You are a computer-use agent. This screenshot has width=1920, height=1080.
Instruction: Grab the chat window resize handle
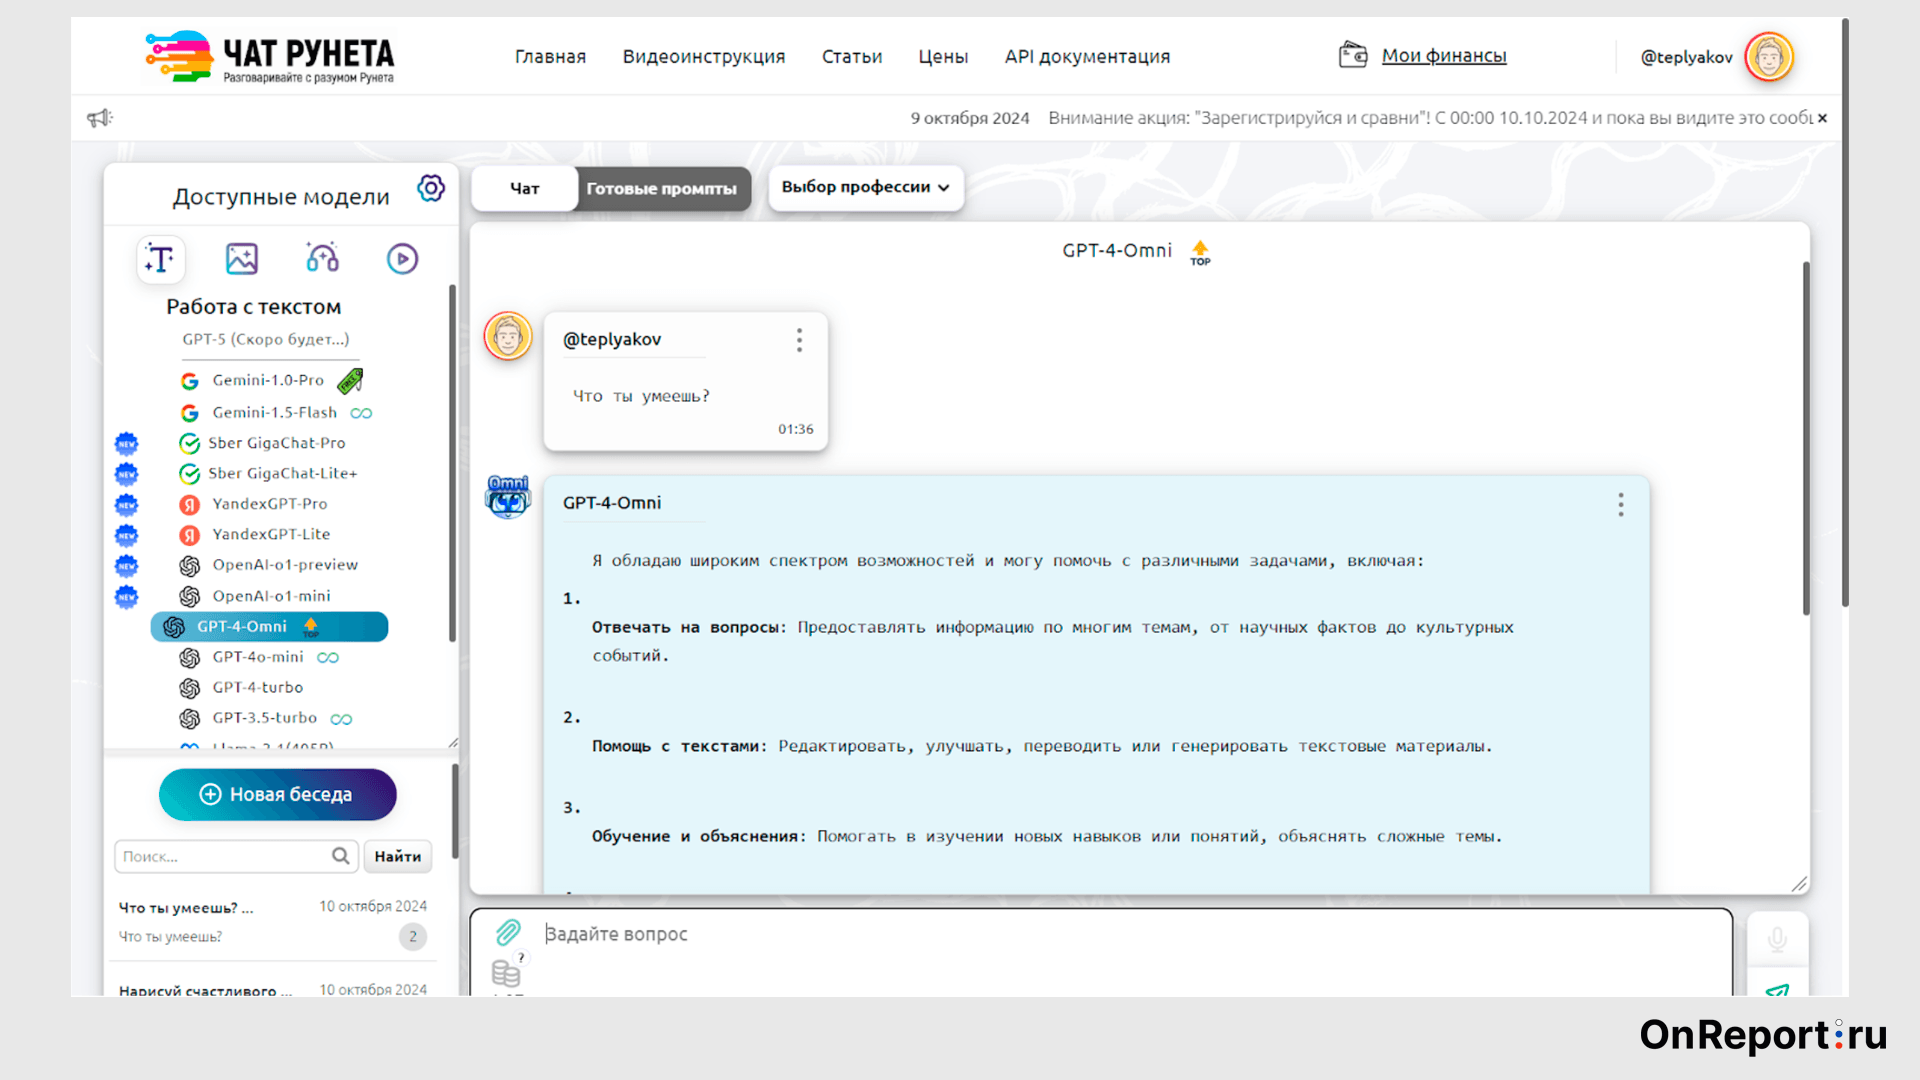1799,884
